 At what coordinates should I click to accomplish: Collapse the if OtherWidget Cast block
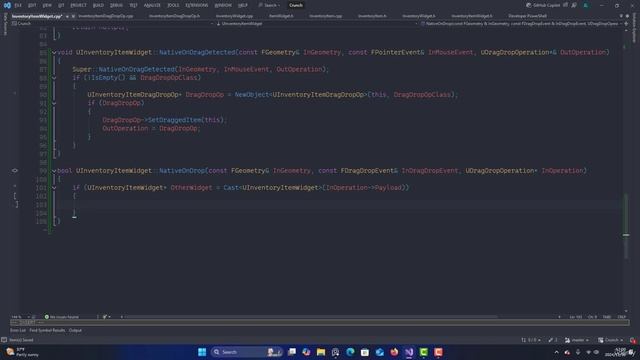54,188
